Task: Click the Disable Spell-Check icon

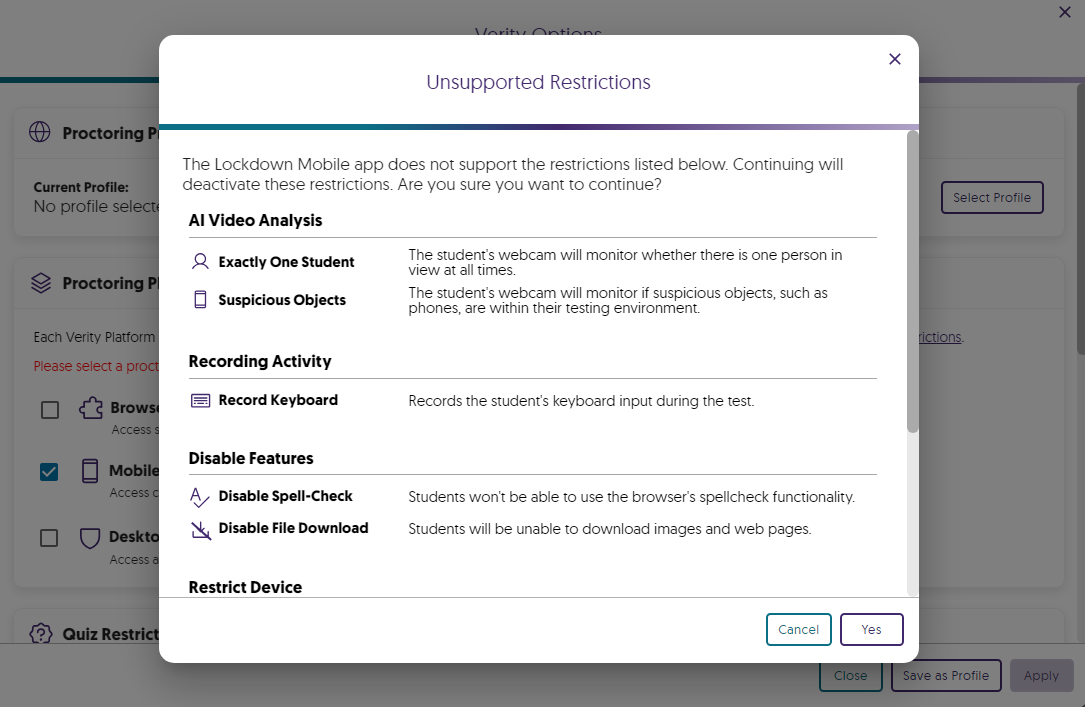Action: coord(200,497)
